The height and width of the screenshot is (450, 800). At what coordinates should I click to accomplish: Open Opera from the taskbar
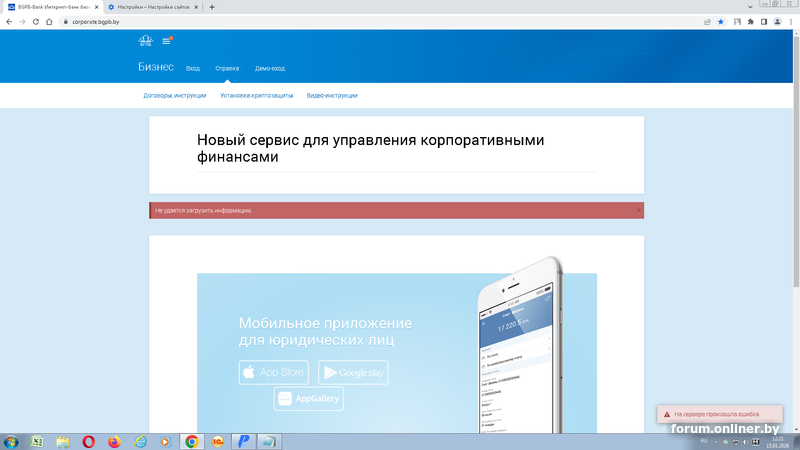click(x=89, y=441)
